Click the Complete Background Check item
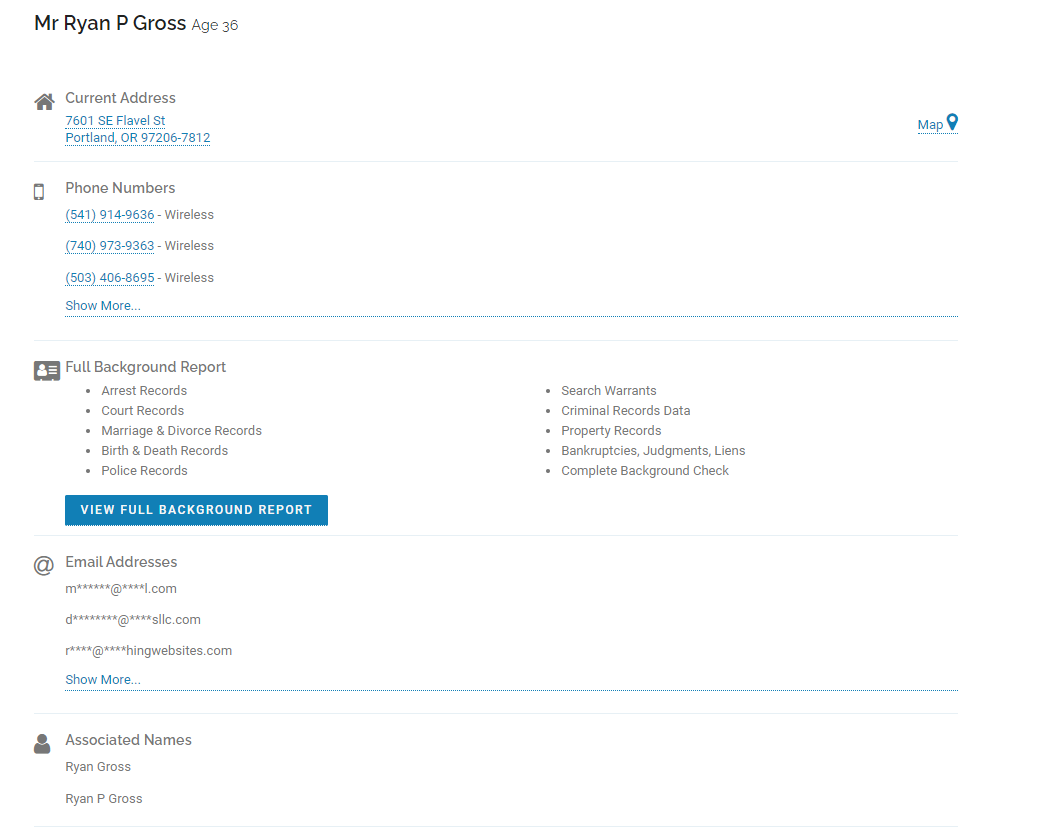1045x829 pixels. 645,470
